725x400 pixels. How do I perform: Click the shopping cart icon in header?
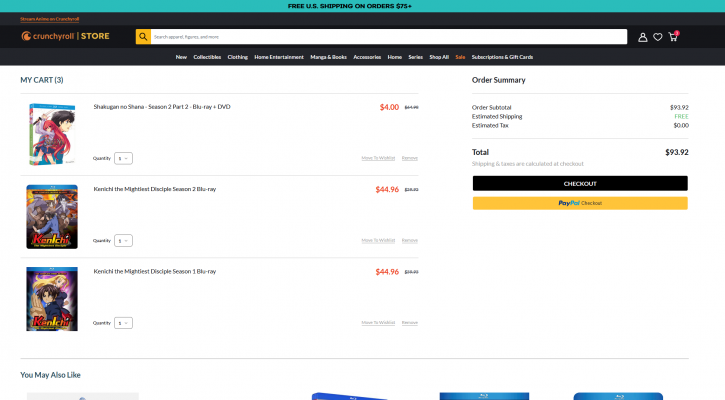pyautogui.click(x=673, y=37)
